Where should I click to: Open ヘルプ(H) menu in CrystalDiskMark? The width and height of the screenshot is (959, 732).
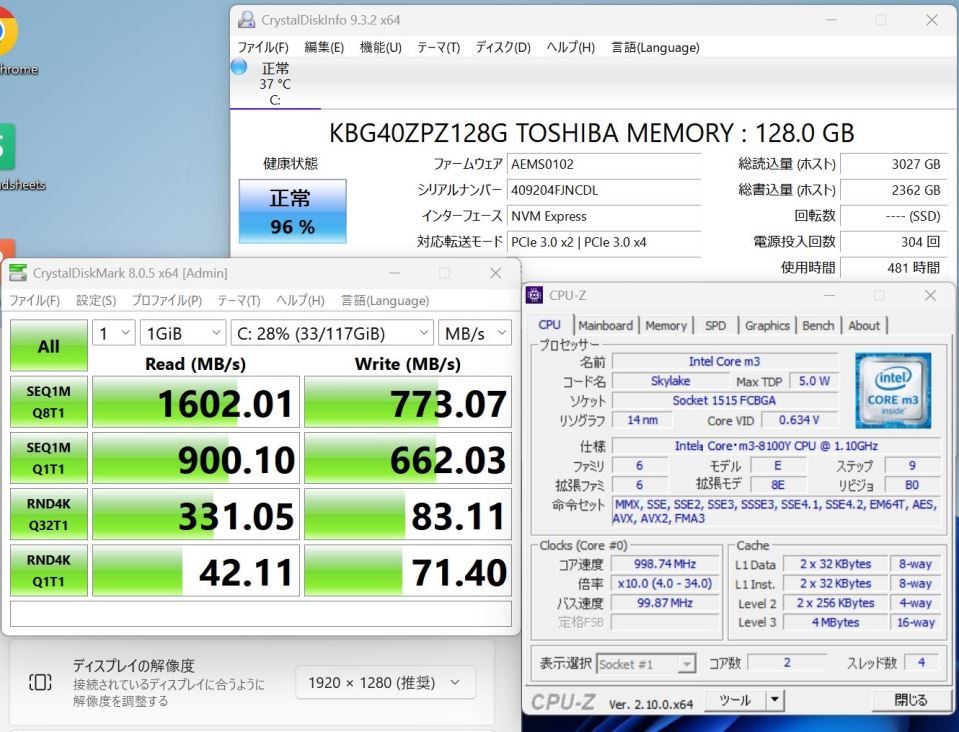300,300
